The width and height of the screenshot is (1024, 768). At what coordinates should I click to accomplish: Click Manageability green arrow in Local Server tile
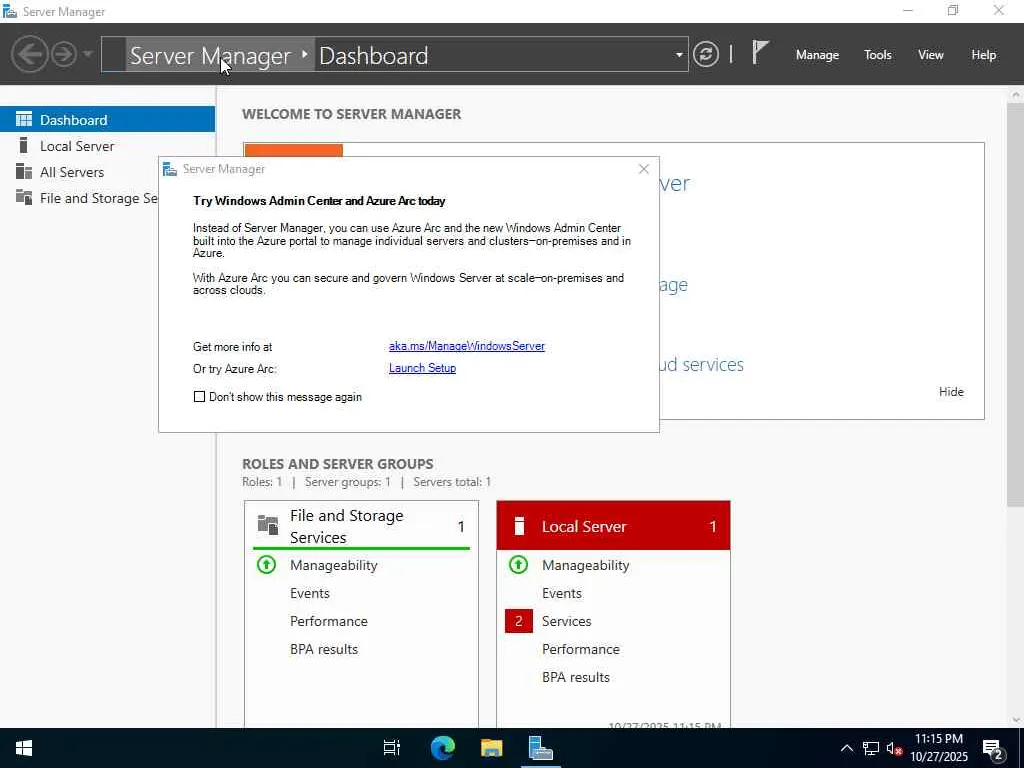(519, 564)
